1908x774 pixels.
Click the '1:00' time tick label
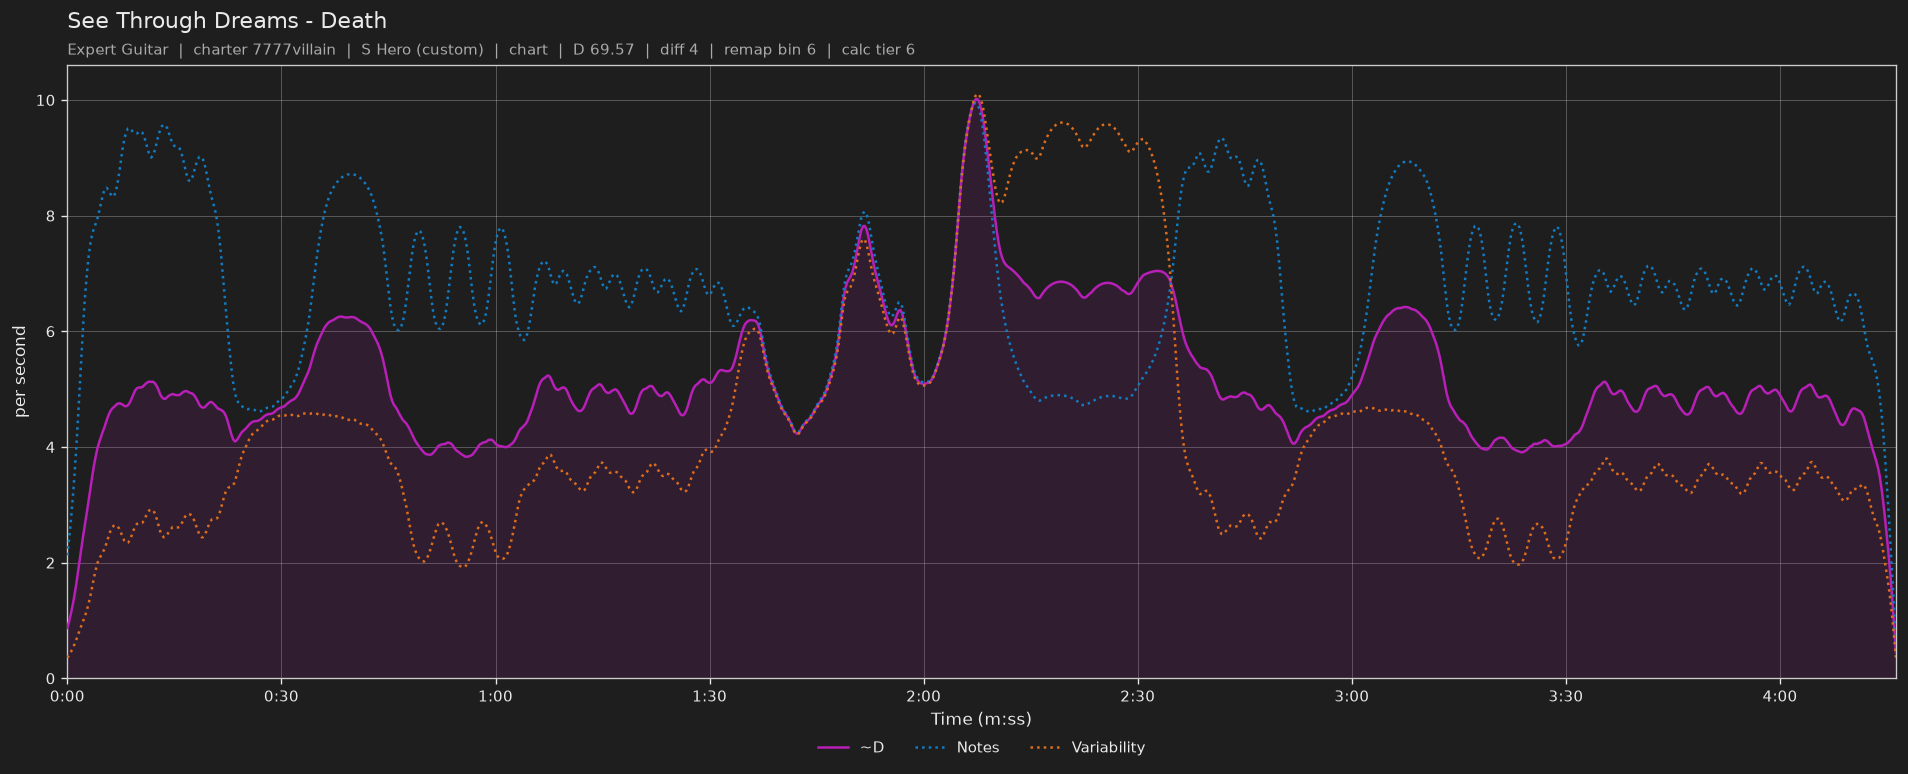[495, 696]
